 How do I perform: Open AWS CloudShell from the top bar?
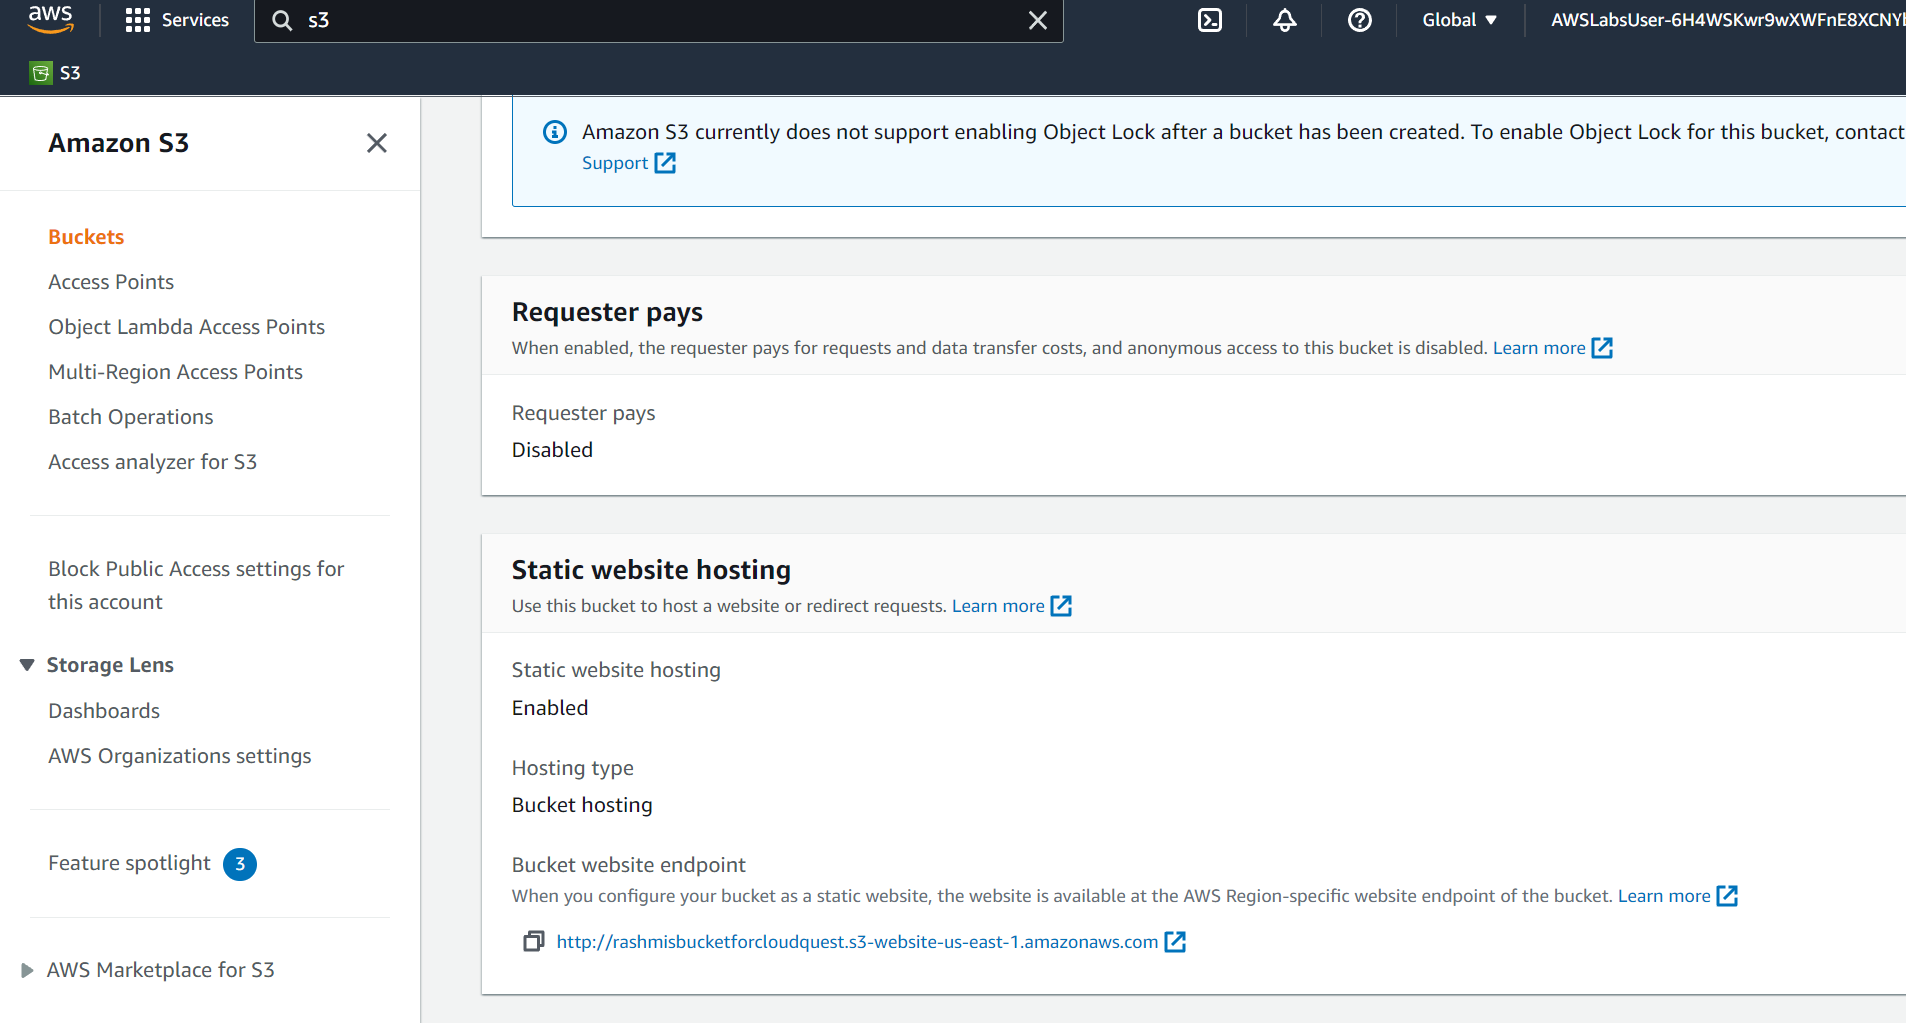[1209, 20]
